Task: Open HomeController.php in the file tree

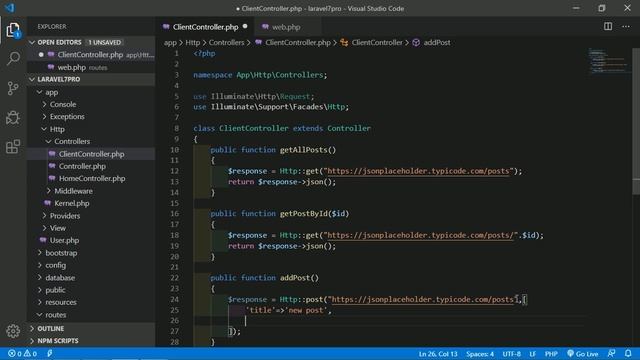Action: (x=91, y=178)
